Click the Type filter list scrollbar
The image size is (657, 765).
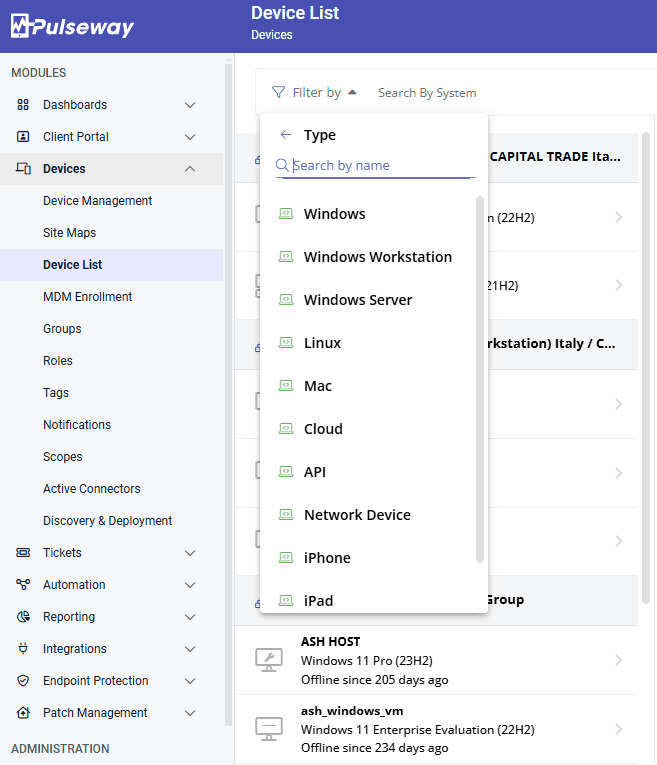click(479, 379)
